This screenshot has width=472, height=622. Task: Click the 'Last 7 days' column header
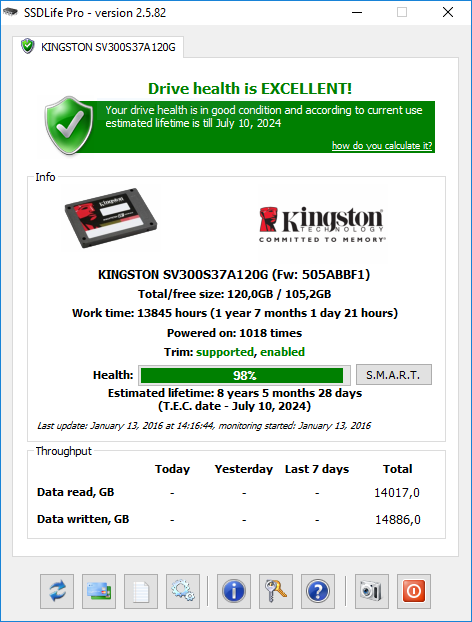tap(317, 469)
